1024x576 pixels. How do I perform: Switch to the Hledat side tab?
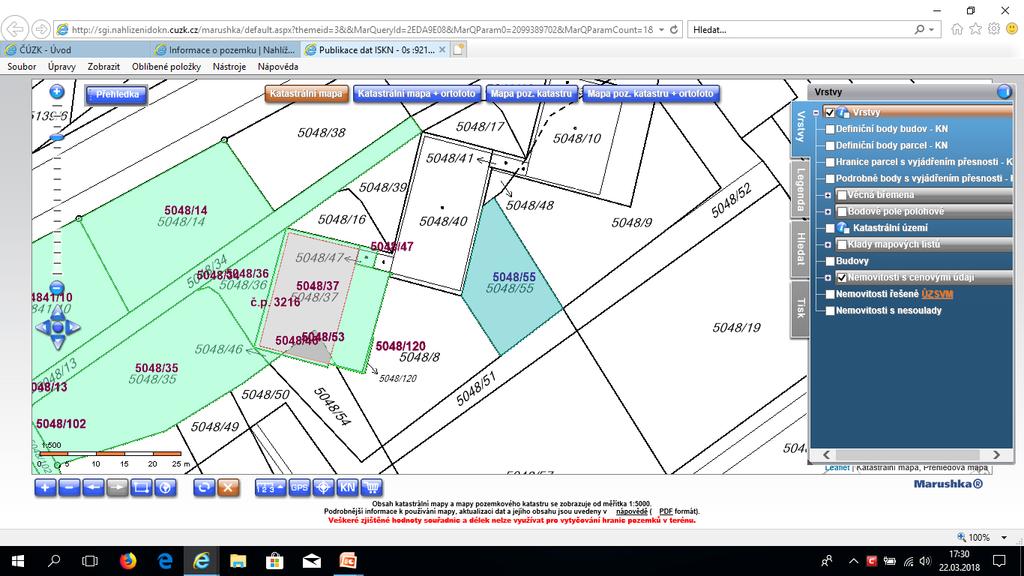(x=801, y=248)
